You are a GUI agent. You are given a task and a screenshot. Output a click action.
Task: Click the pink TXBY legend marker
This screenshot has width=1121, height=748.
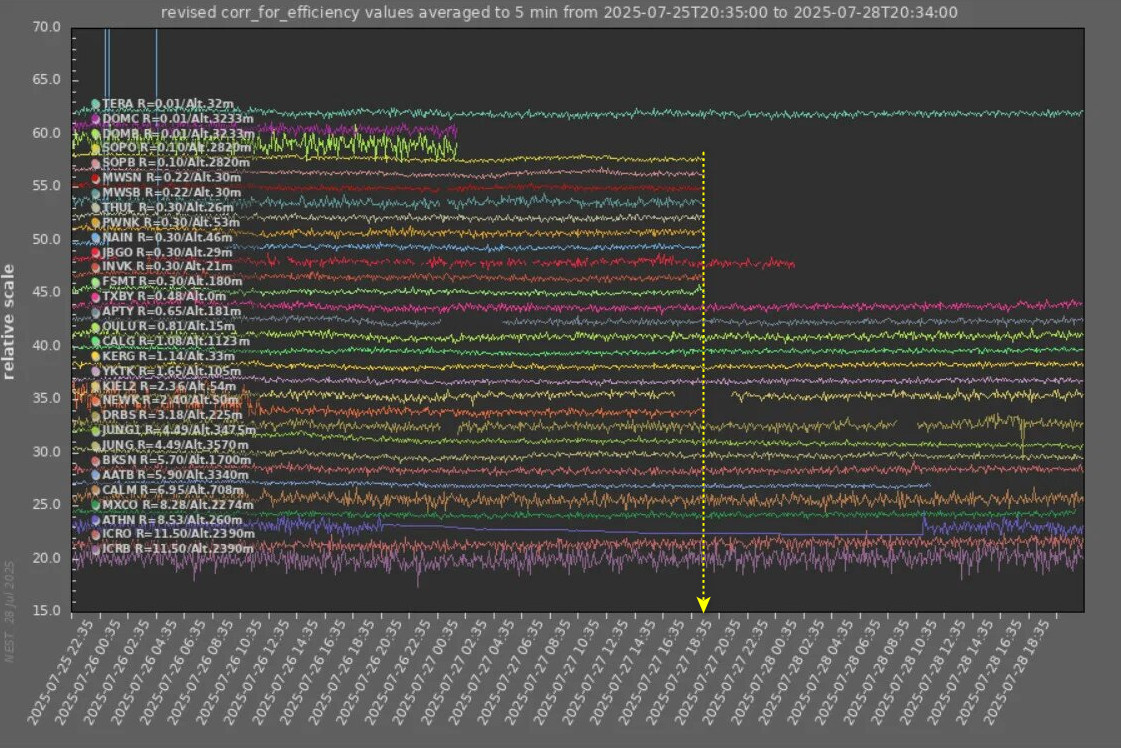95,297
